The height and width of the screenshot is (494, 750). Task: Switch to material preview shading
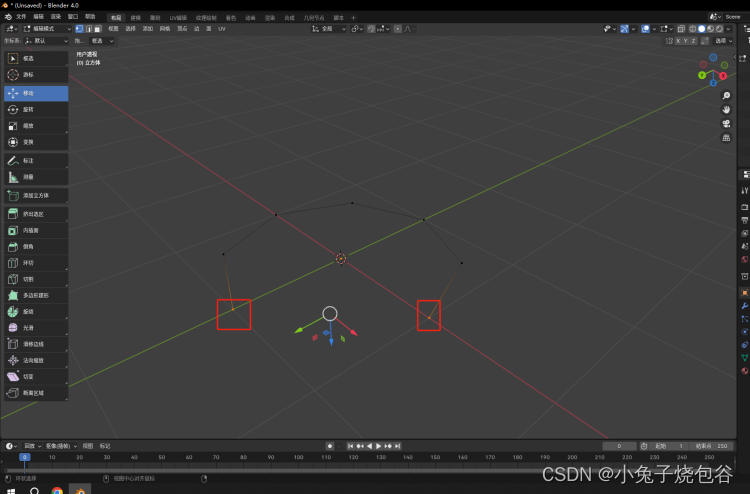[x=710, y=29]
